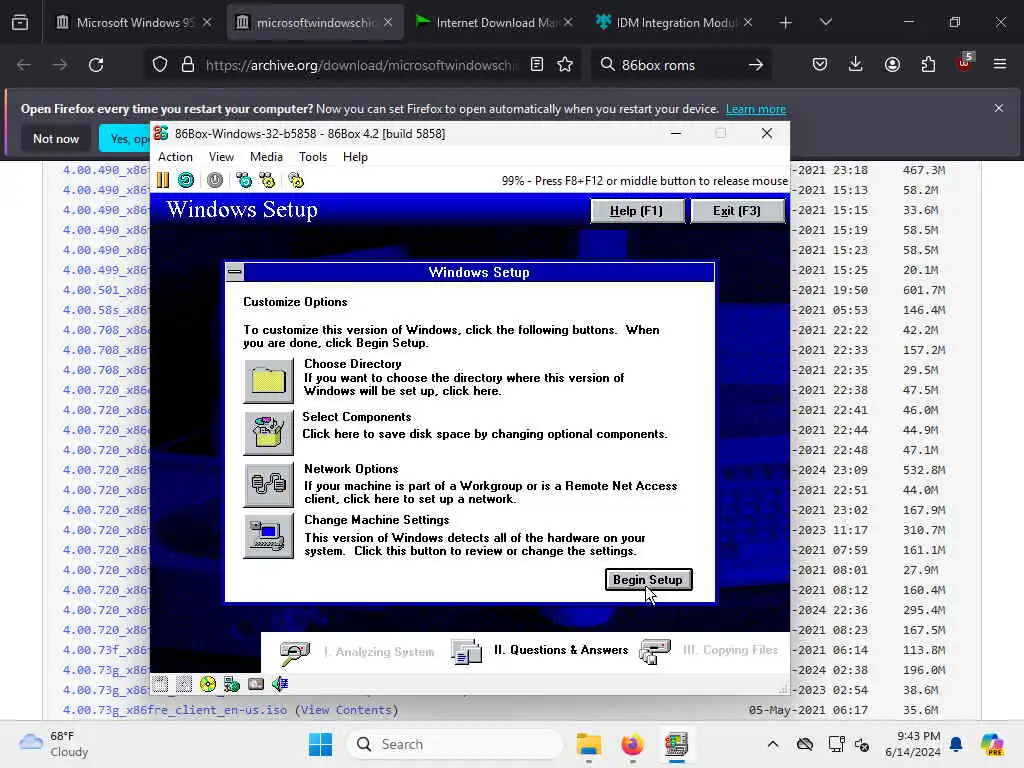Open File Explorer from taskbar

pyautogui.click(x=588, y=744)
